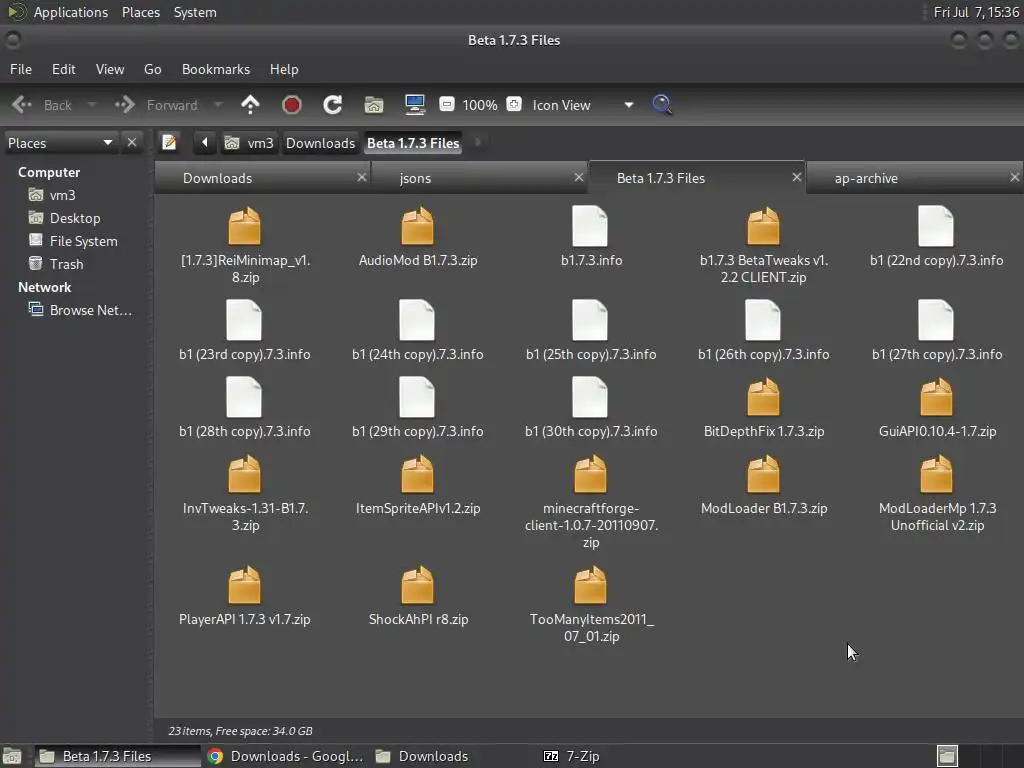The image size is (1024, 768).
Task: Zoom out with minus icon
Action: [x=447, y=104]
